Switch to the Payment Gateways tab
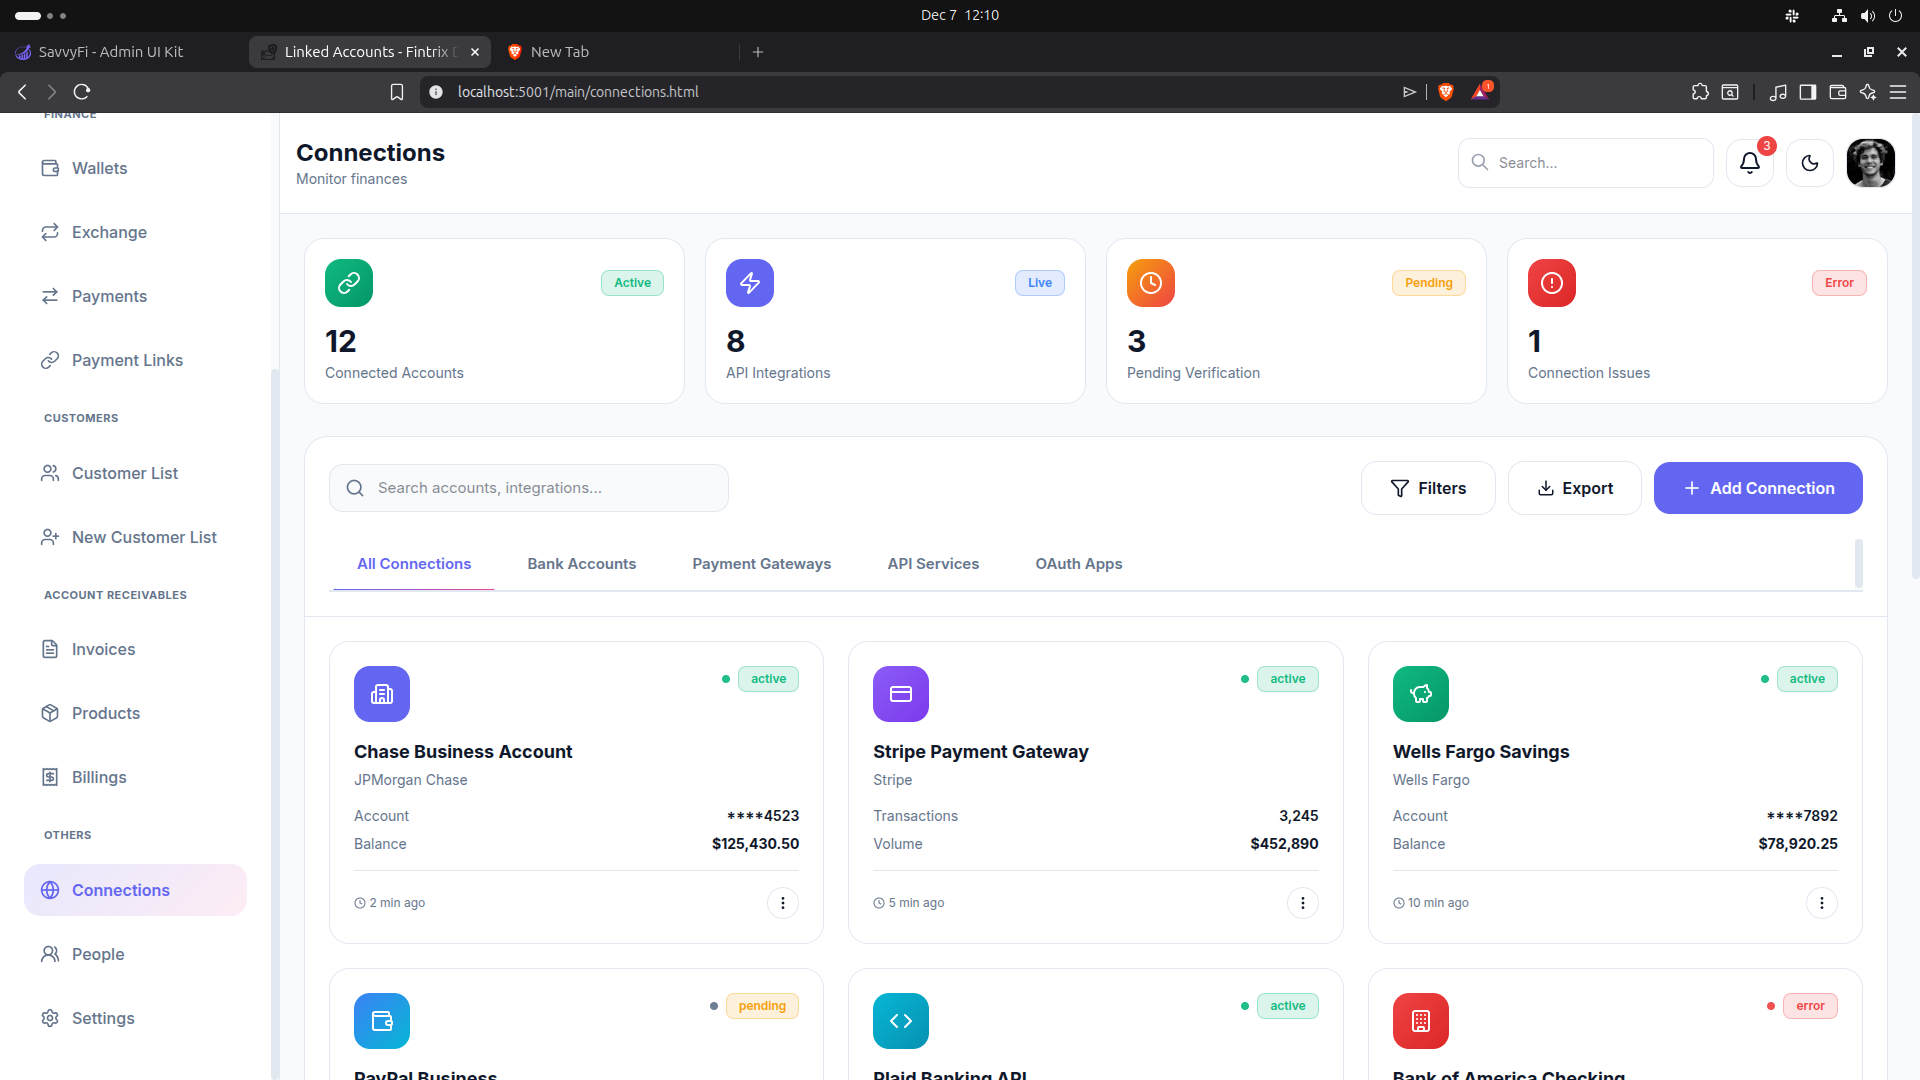Screen dimensions: 1920x1080 click(x=761, y=564)
